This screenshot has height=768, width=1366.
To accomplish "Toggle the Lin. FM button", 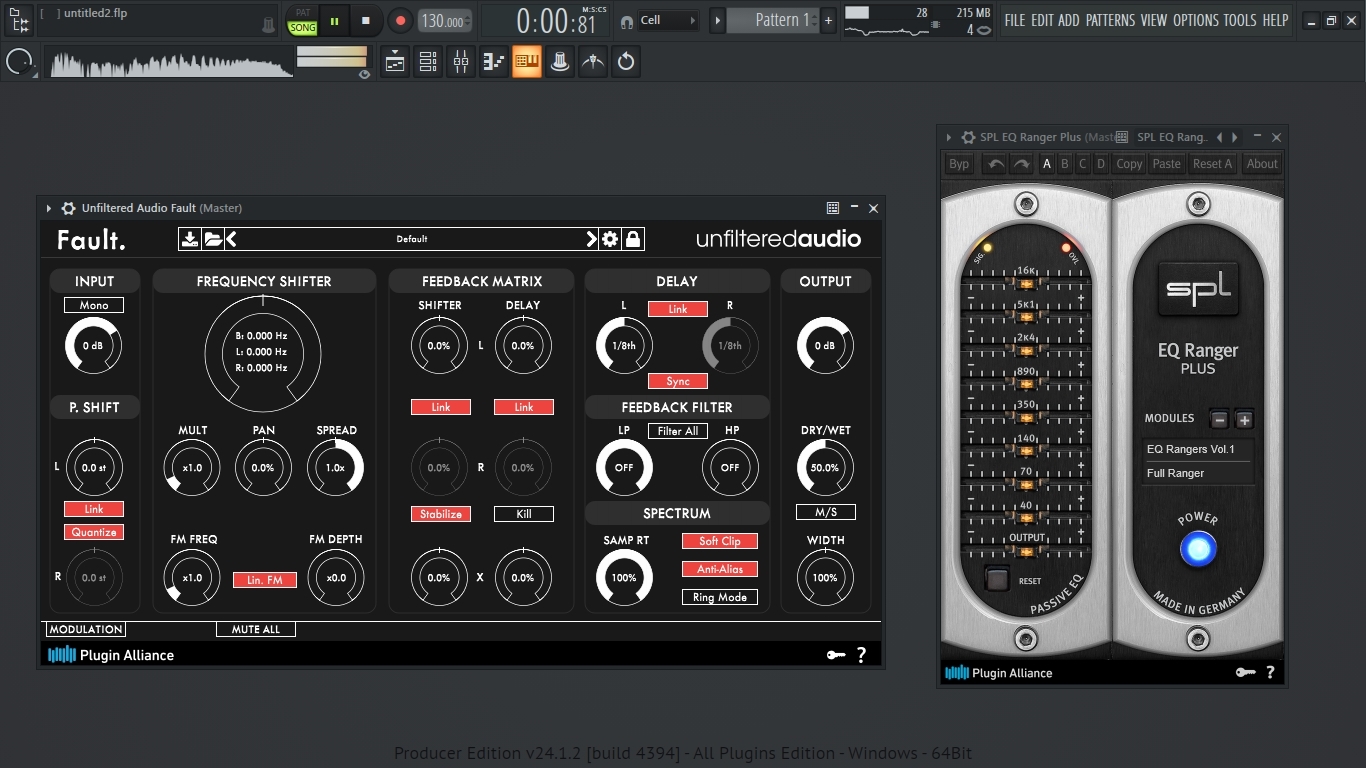I will pyautogui.click(x=265, y=580).
